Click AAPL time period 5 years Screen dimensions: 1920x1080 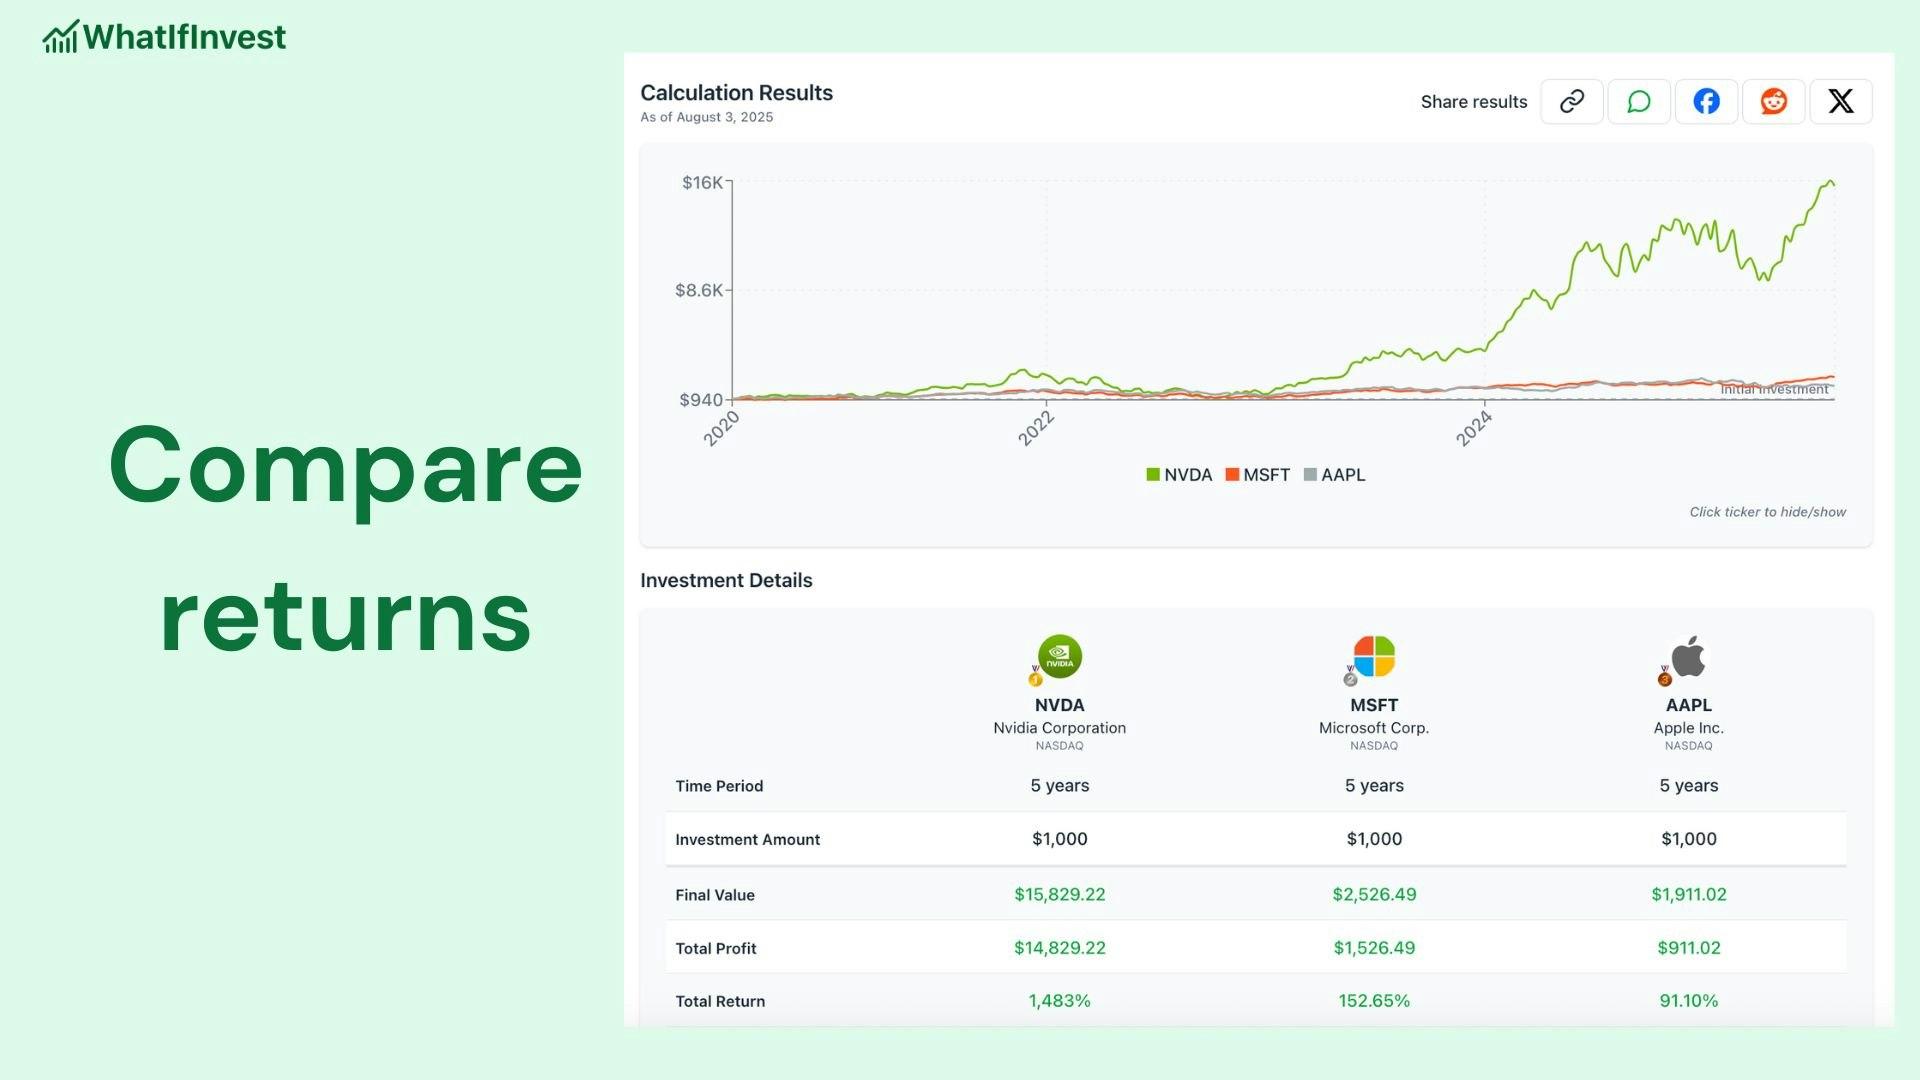click(1689, 786)
